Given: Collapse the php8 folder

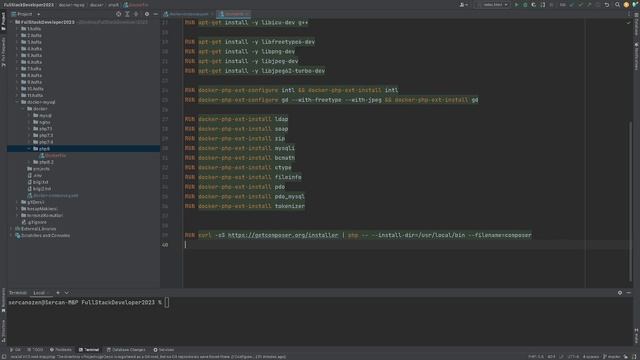Looking at the screenshot, I should 29,149.
